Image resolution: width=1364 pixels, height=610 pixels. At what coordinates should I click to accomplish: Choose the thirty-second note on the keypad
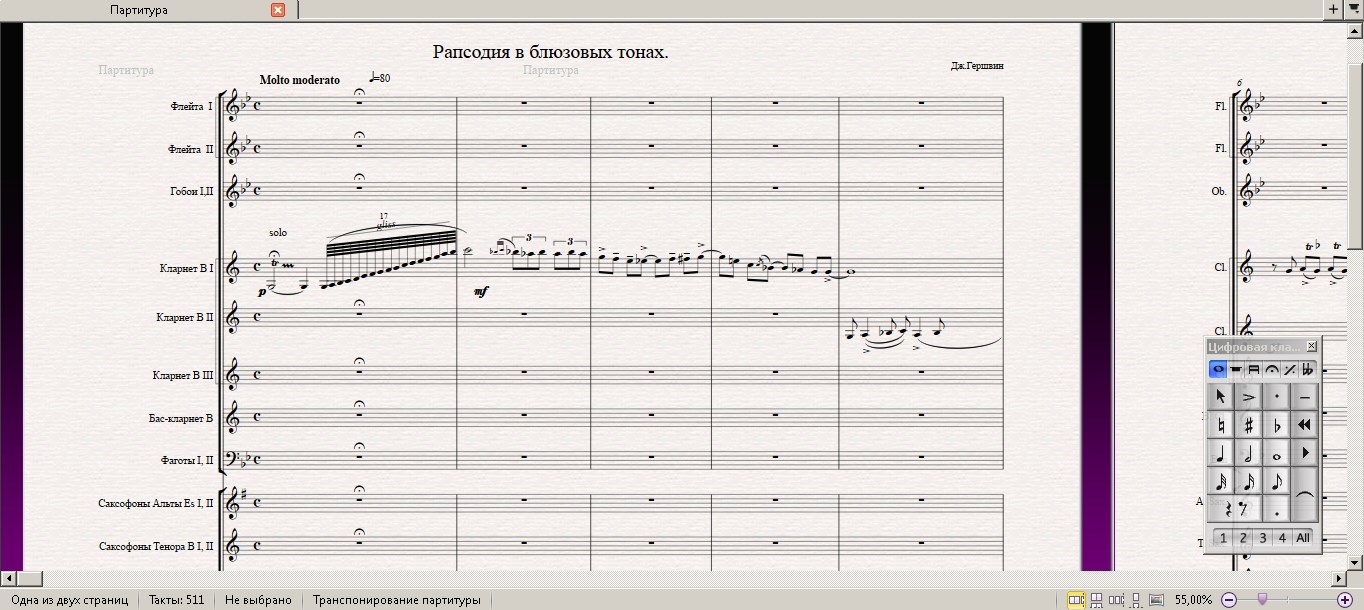(1221, 481)
